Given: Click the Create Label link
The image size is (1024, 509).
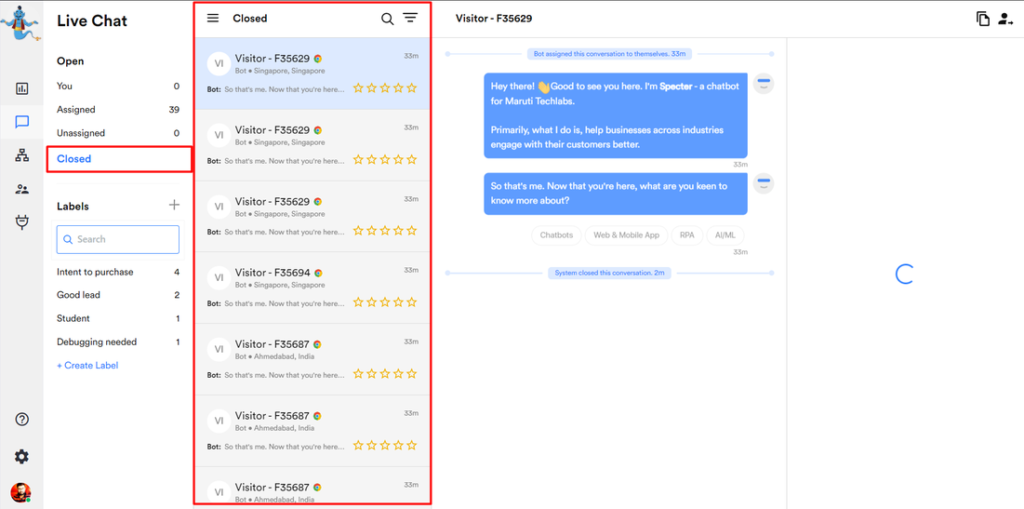Looking at the screenshot, I should 88,366.
